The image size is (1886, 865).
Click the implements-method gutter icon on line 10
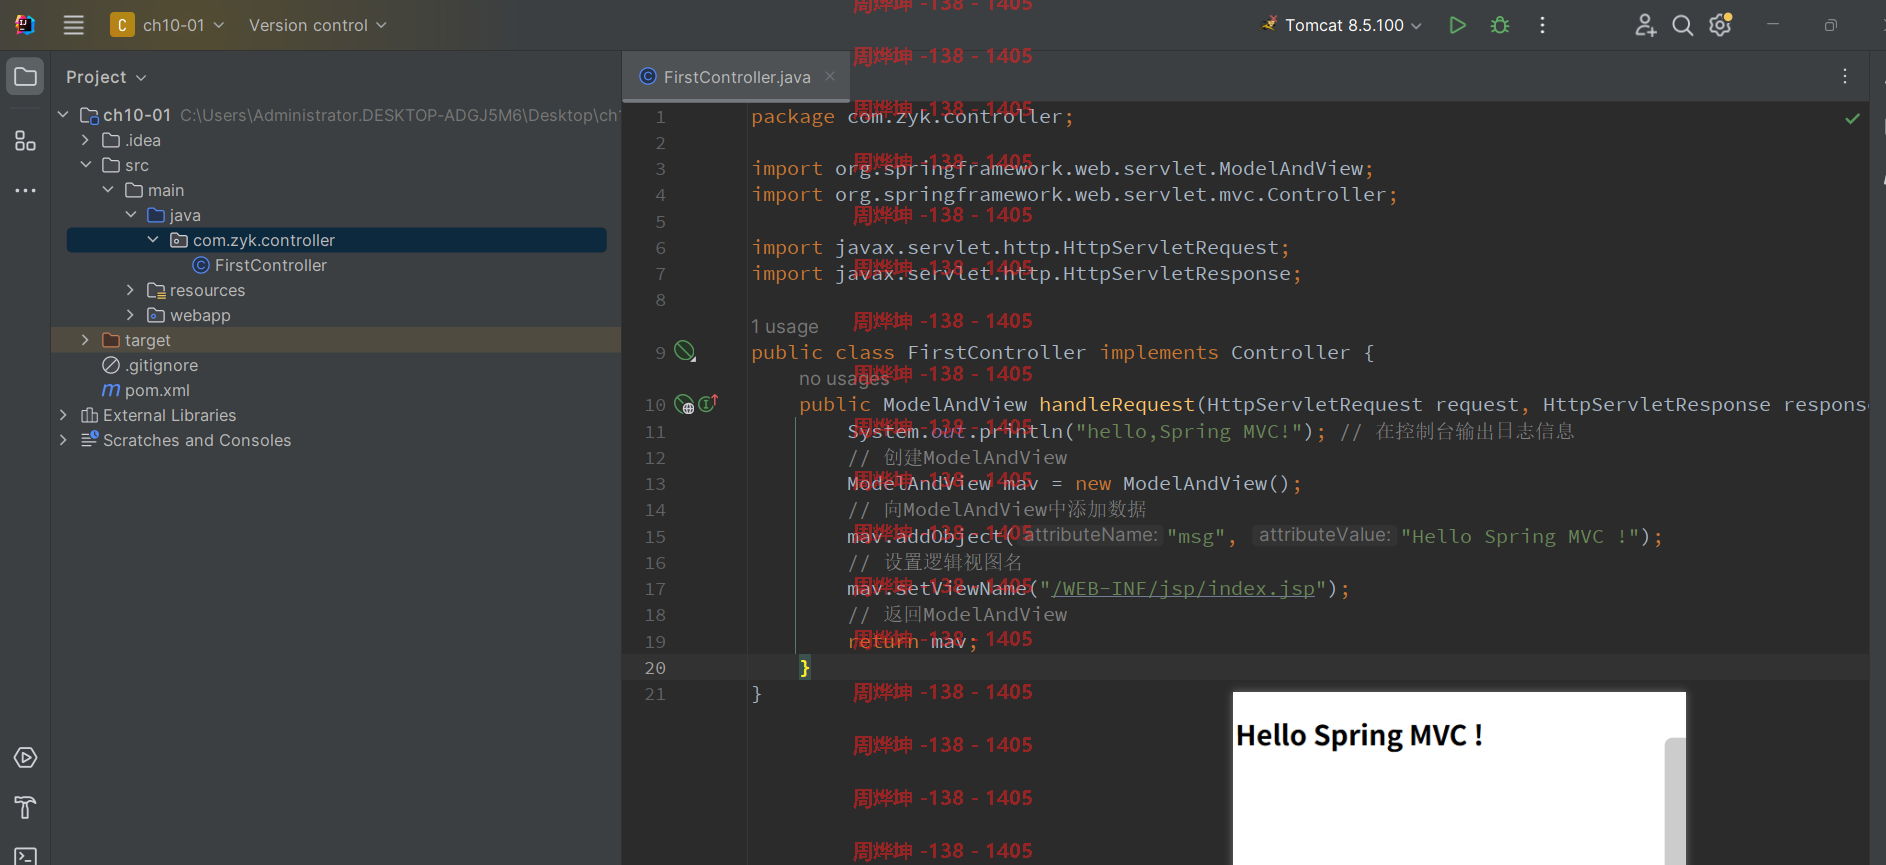tap(708, 403)
